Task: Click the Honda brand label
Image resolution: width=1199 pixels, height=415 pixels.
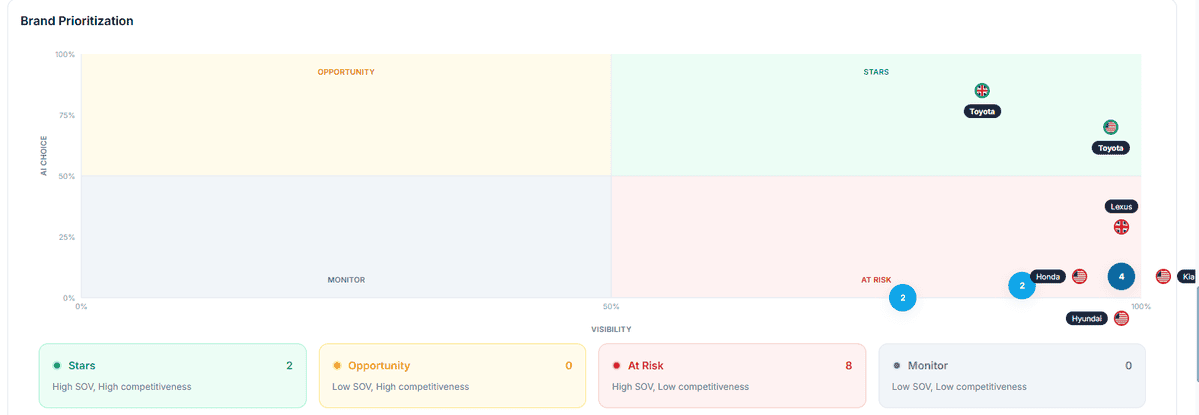Action: click(x=1048, y=277)
